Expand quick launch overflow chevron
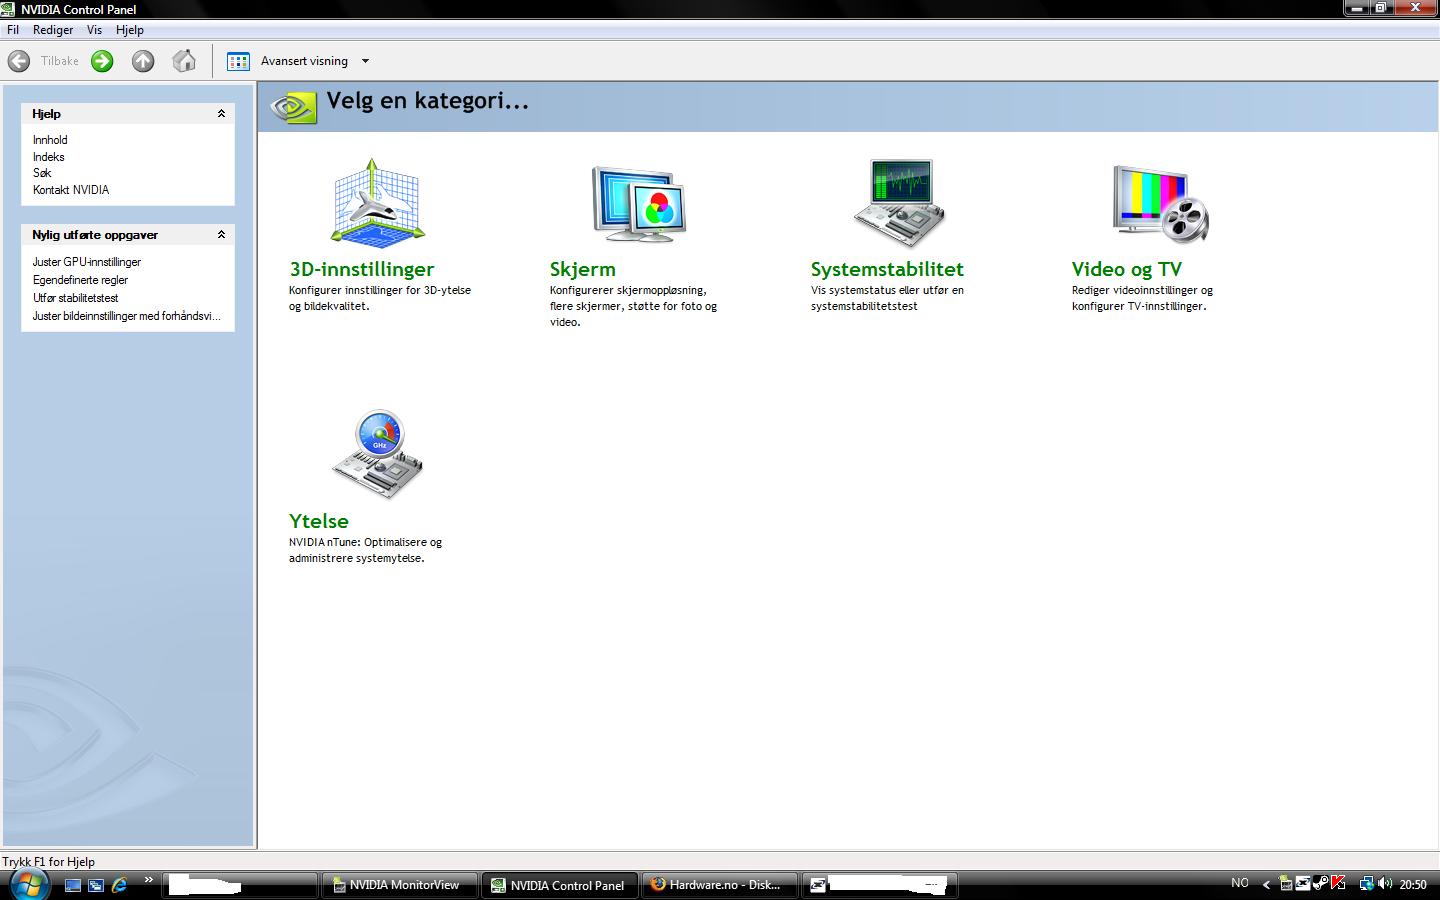 (149, 880)
